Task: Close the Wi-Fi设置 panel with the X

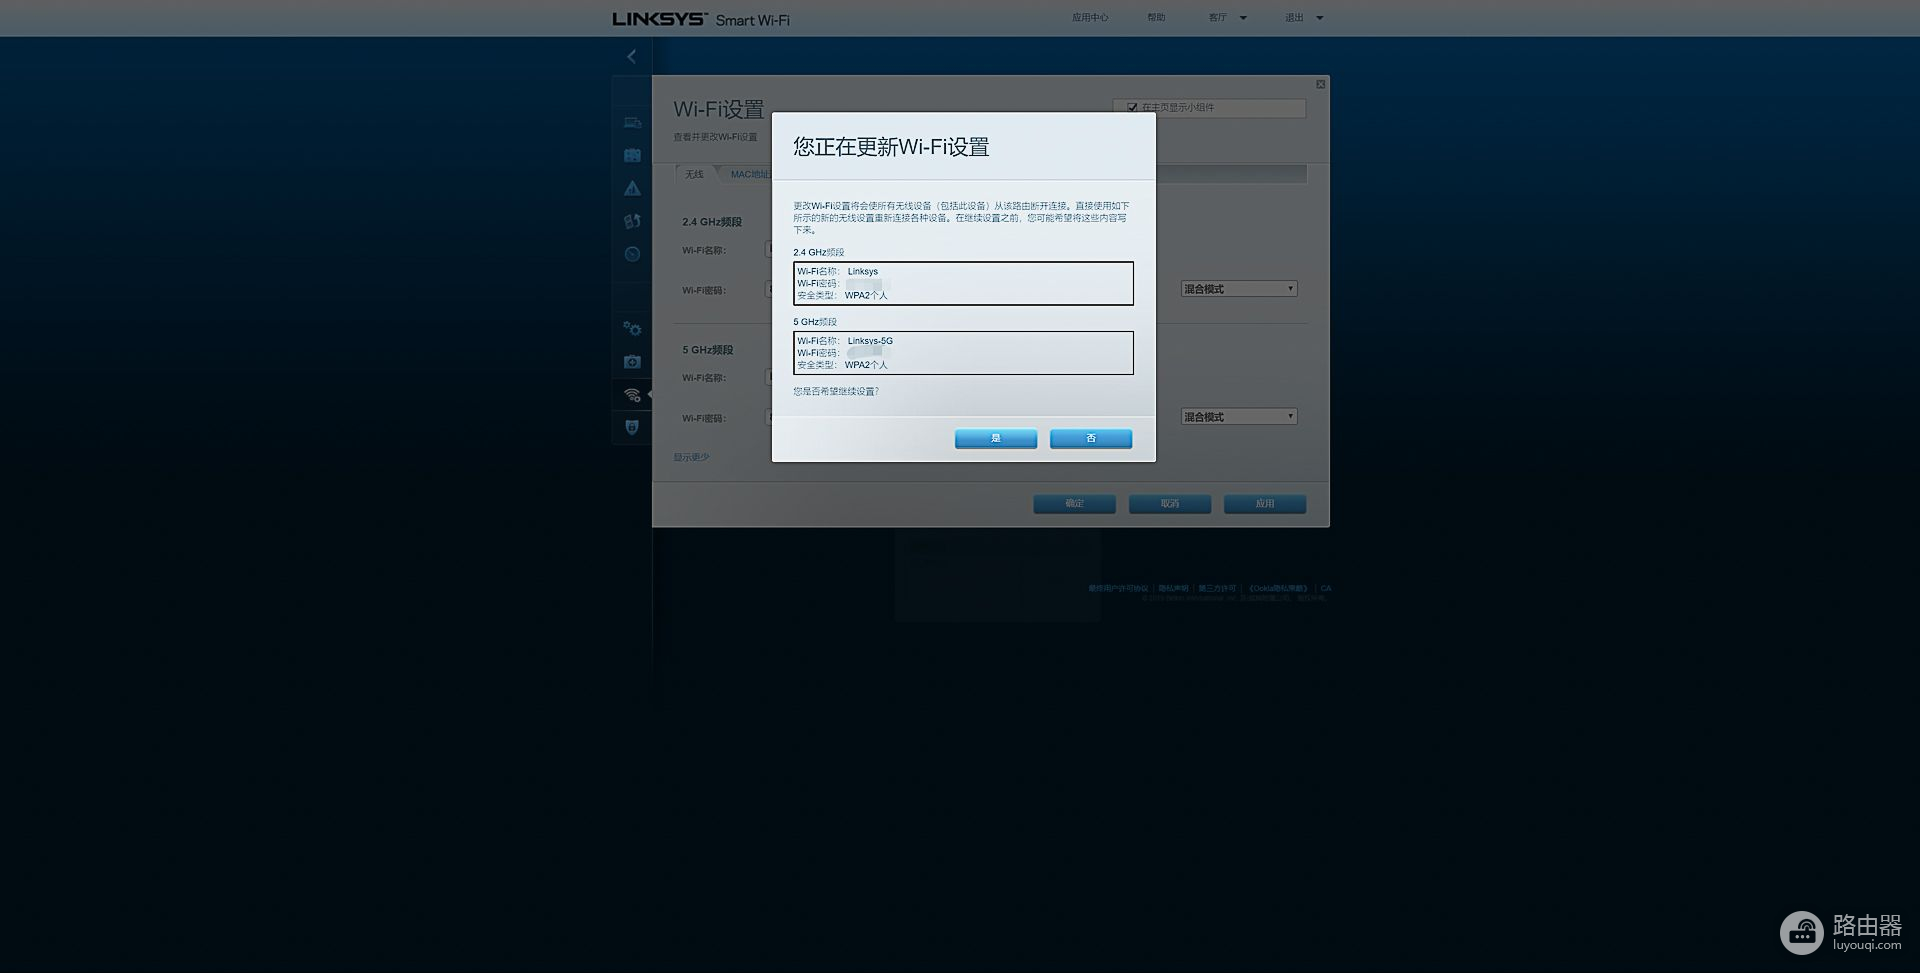Action: [x=1320, y=84]
